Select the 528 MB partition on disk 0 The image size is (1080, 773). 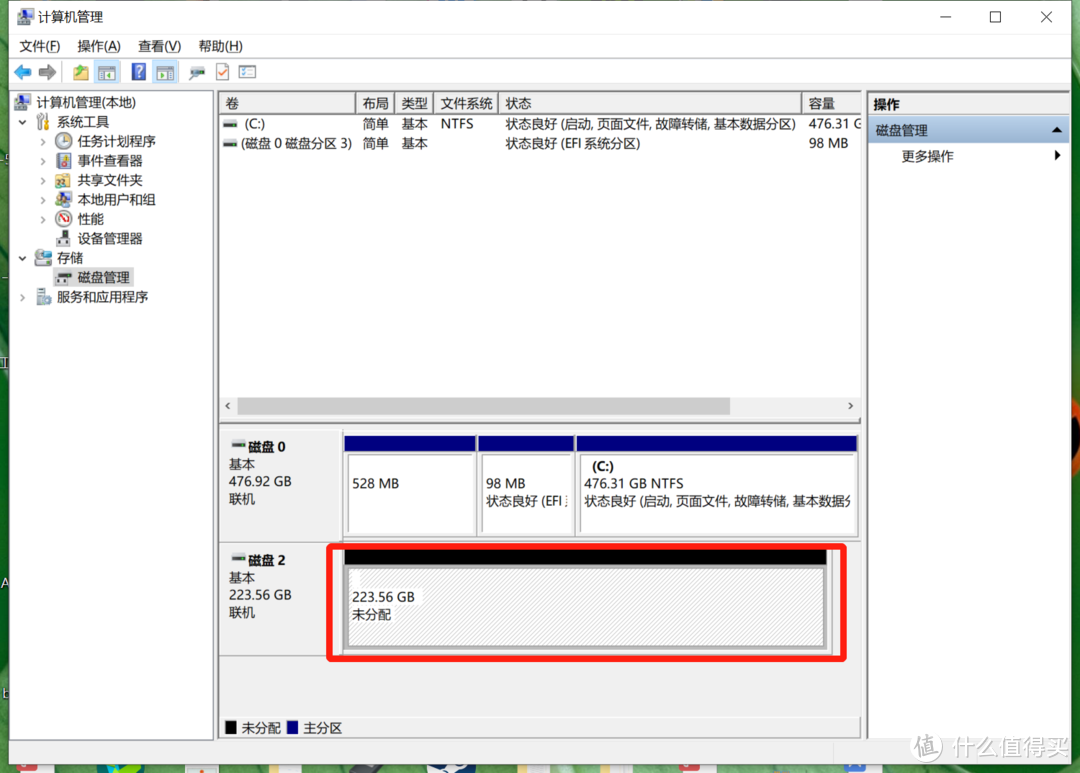[x=410, y=485]
